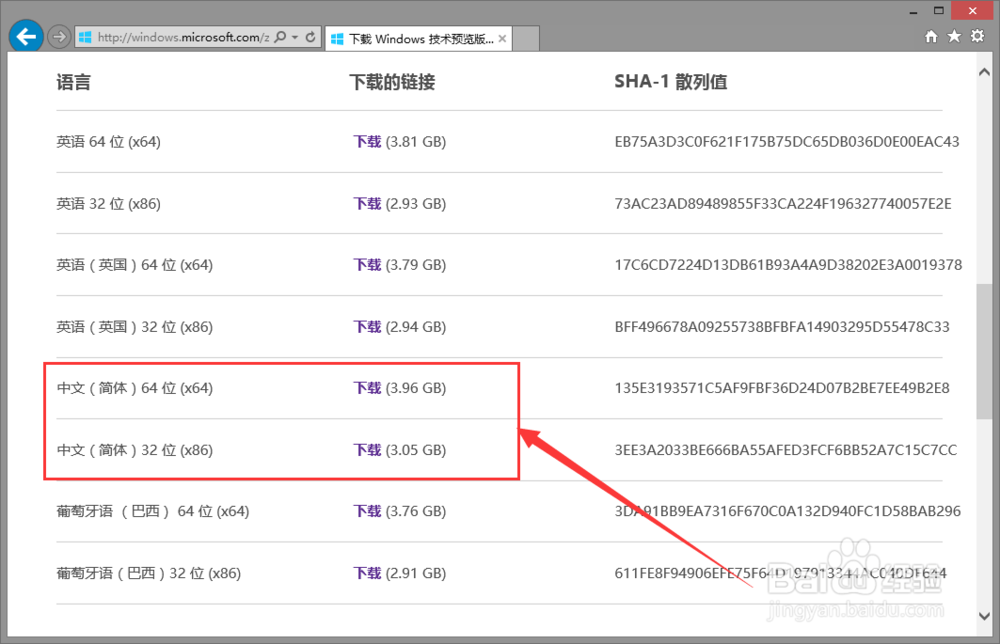Minimize the browser window

coord(913,11)
